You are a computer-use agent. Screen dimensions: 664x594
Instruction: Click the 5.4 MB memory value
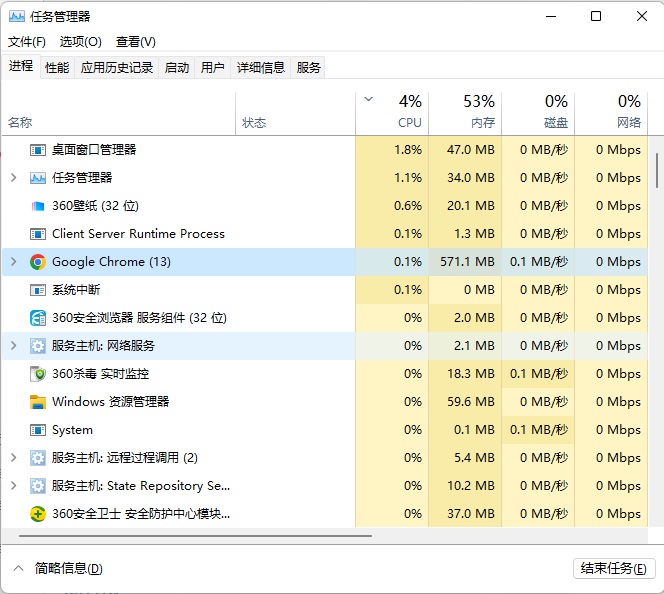point(474,458)
